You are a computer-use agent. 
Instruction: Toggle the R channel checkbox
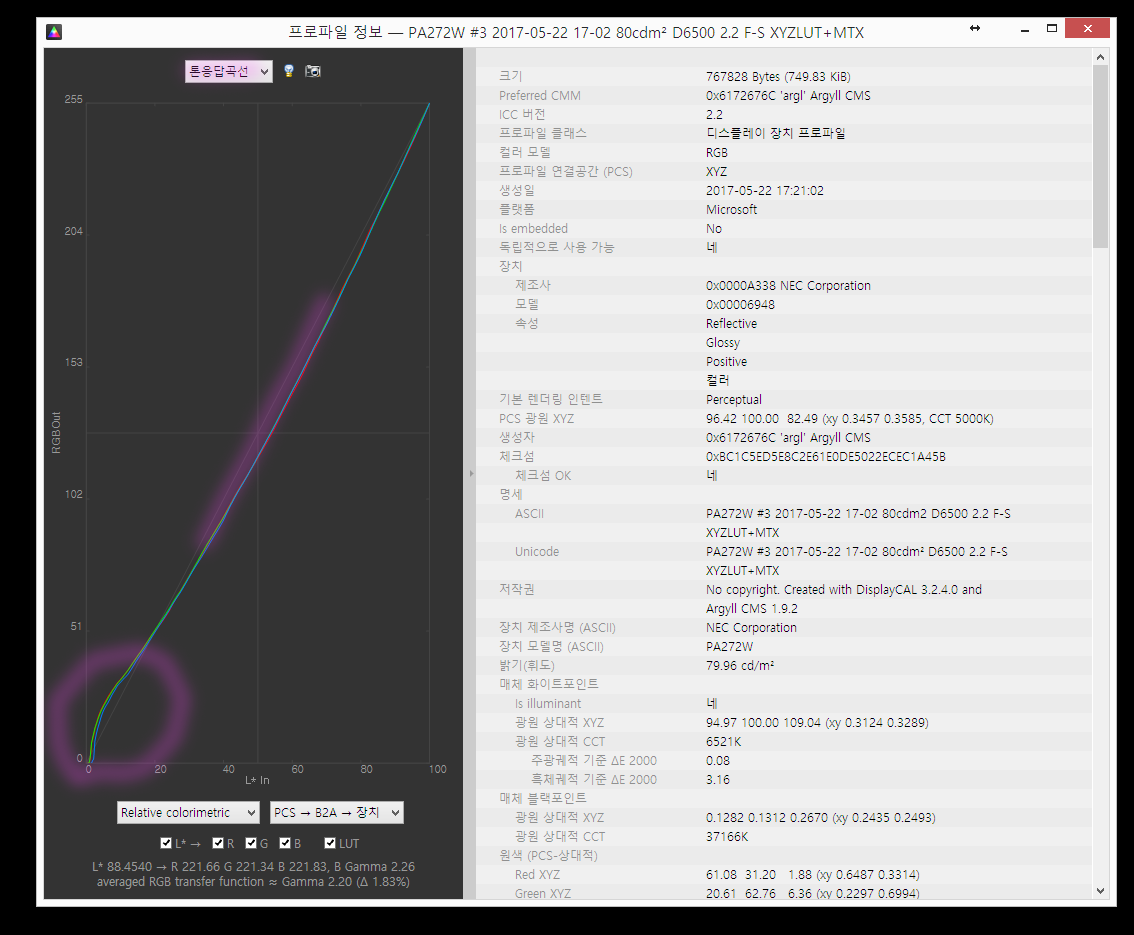pos(218,844)
